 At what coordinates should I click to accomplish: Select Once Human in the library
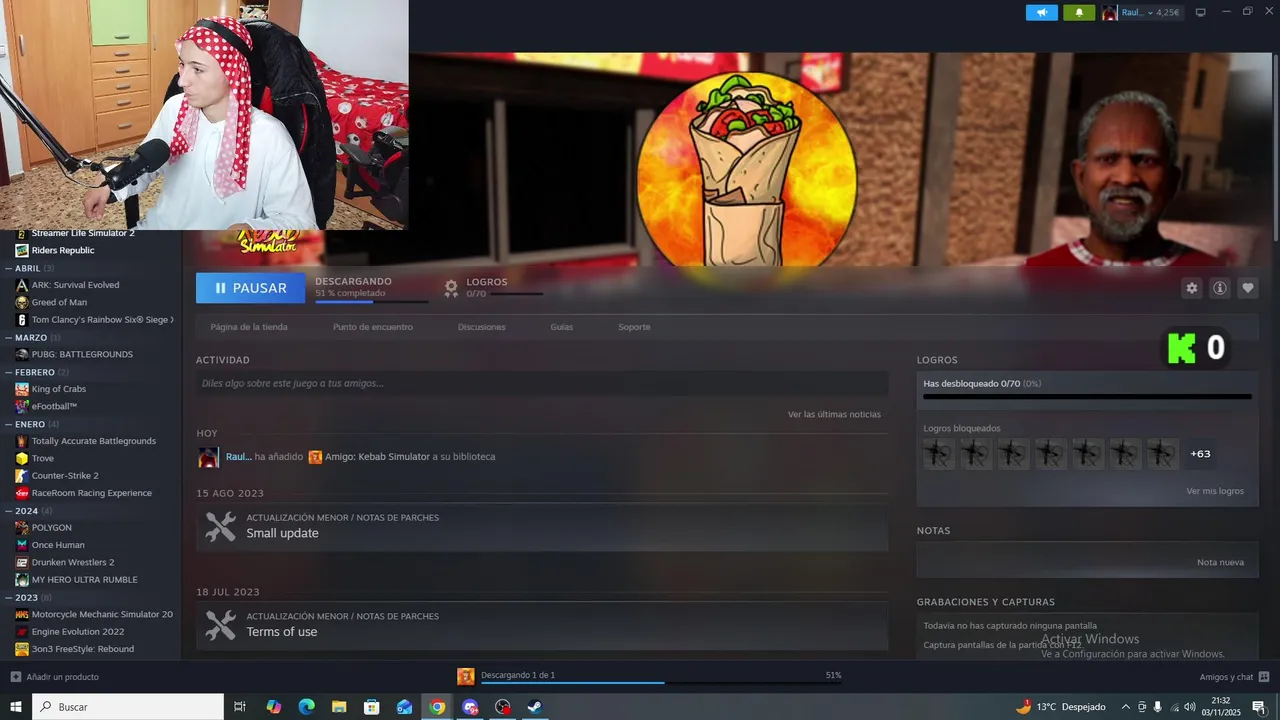[x=58, y=545]
